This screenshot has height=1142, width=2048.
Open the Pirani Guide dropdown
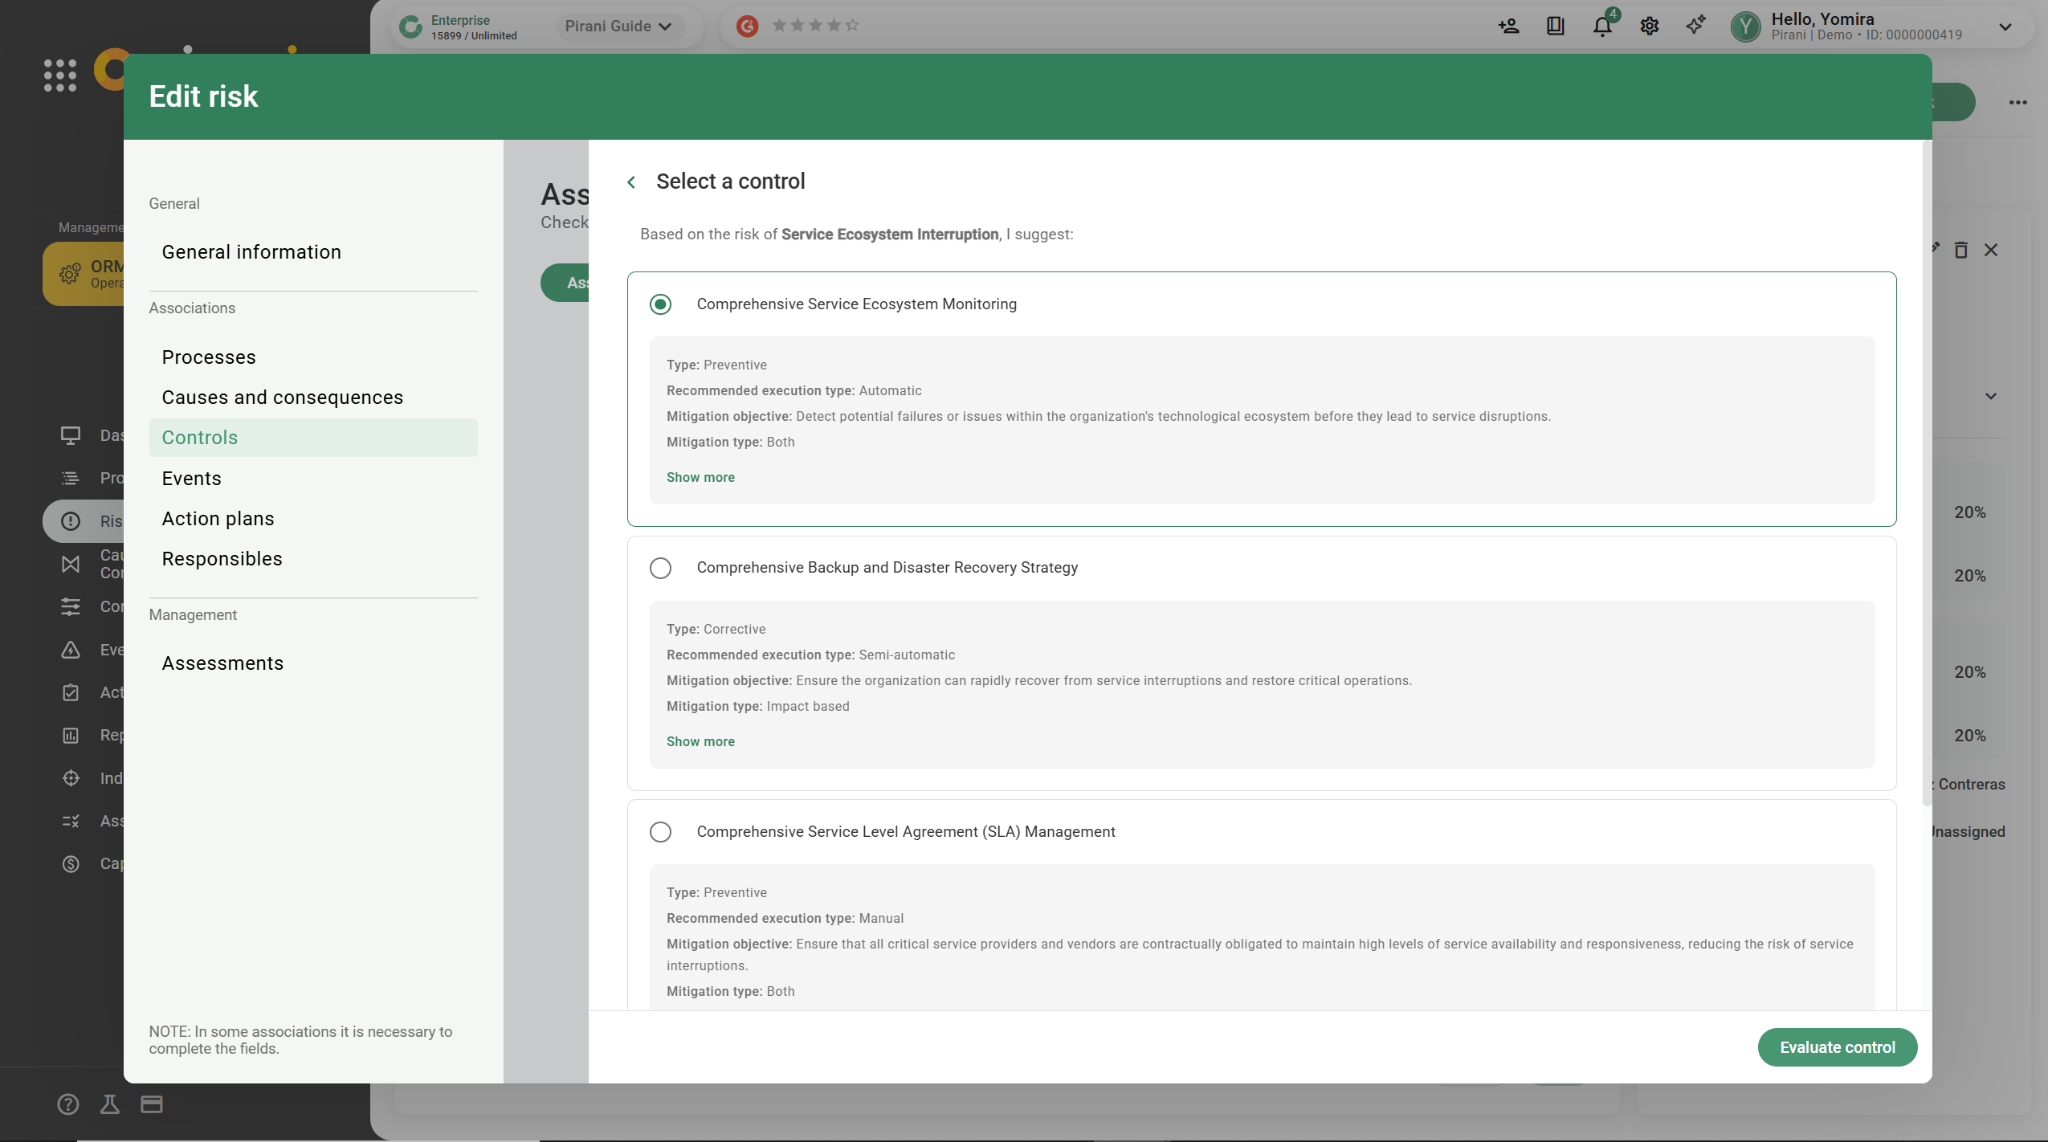click(x=618, y=26)
